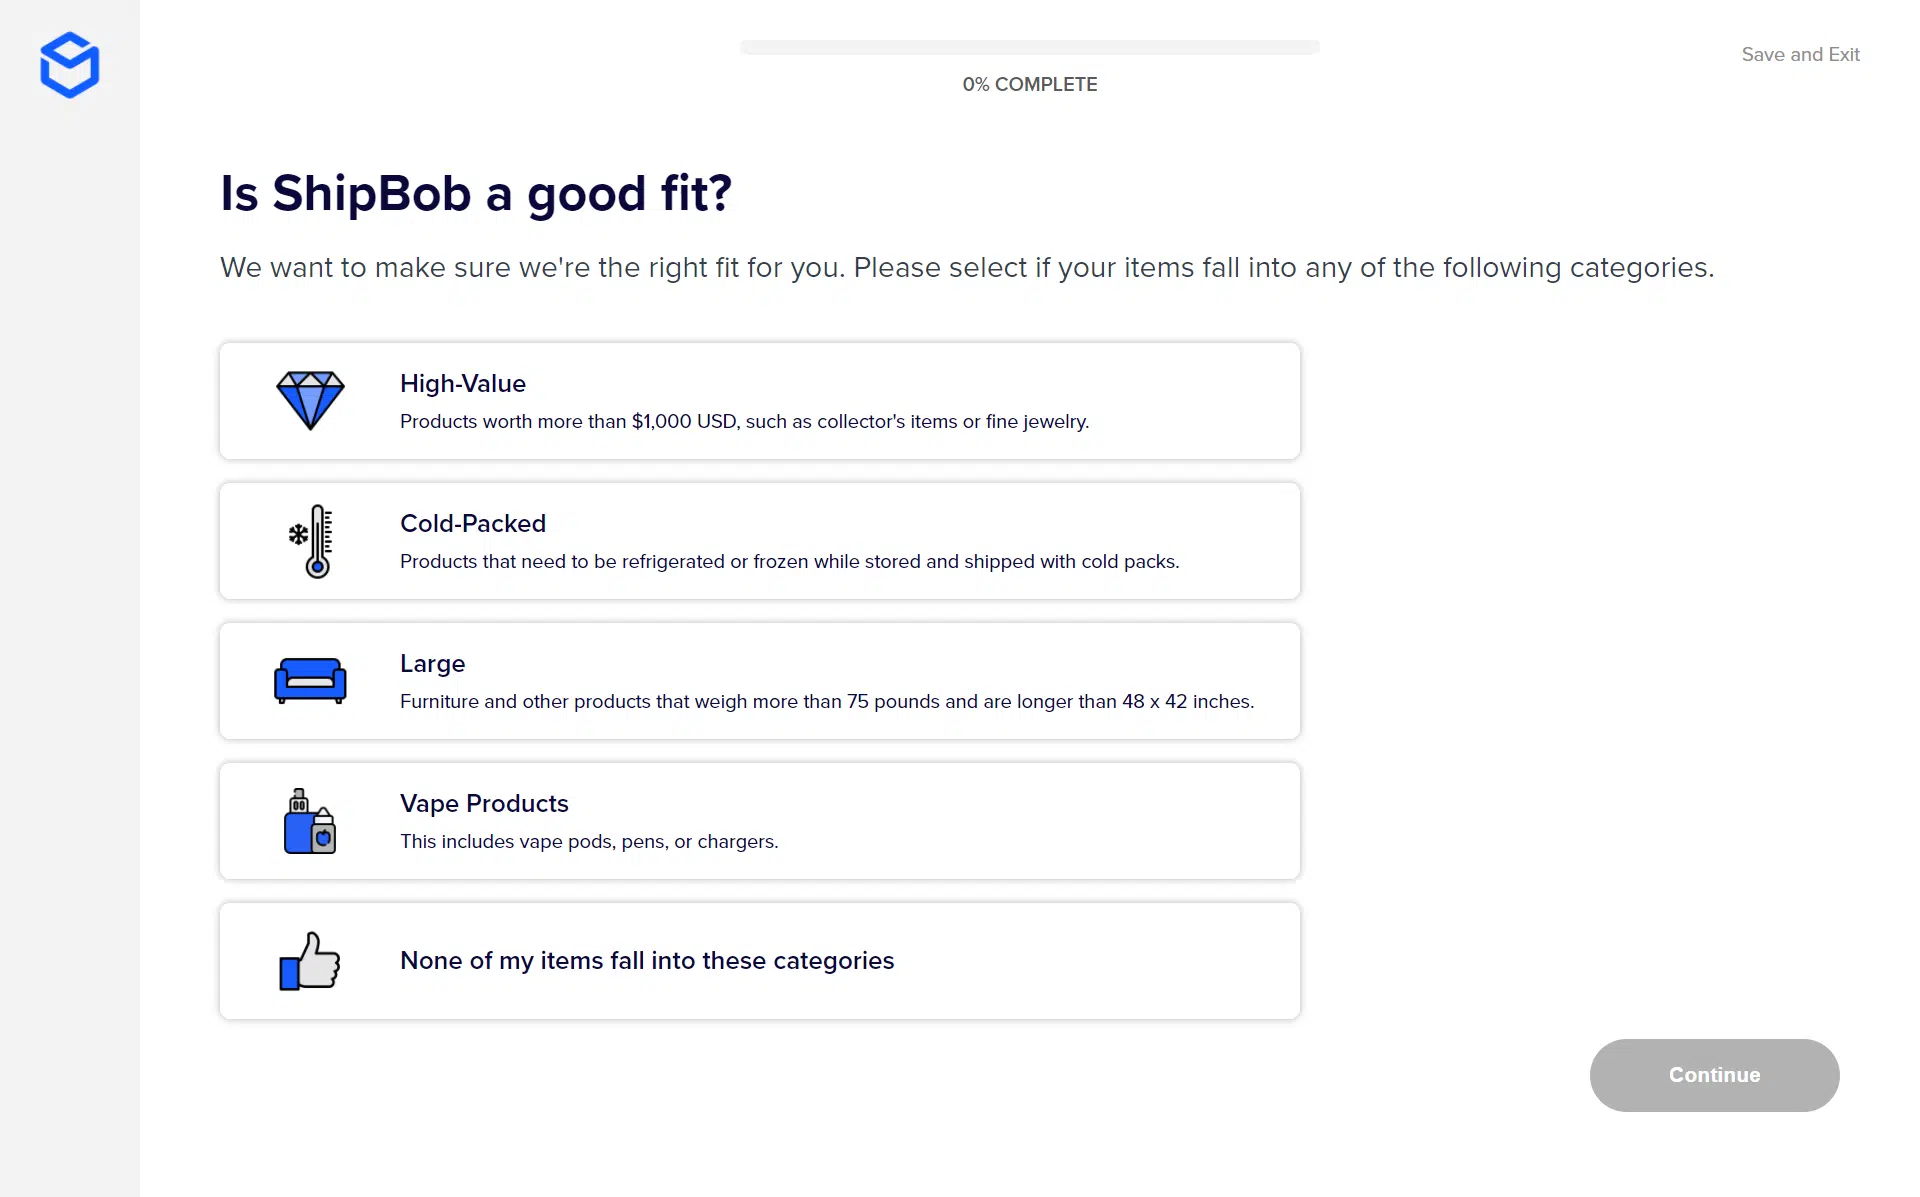Click the thermometer snowflake icon
This screenshot has width=1920, height=1197.
312,541
